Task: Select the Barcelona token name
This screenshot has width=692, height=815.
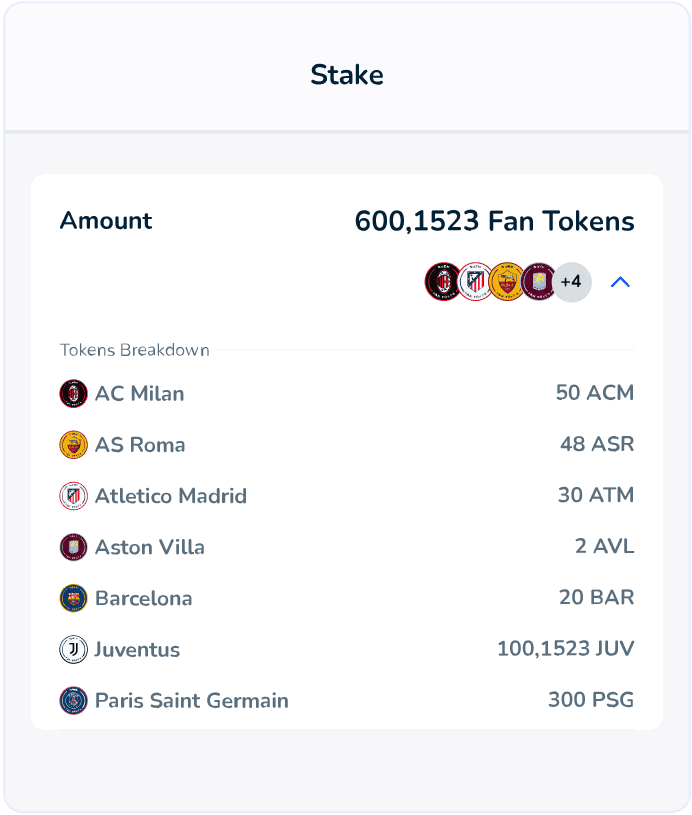Action: (x=143, y=598)
